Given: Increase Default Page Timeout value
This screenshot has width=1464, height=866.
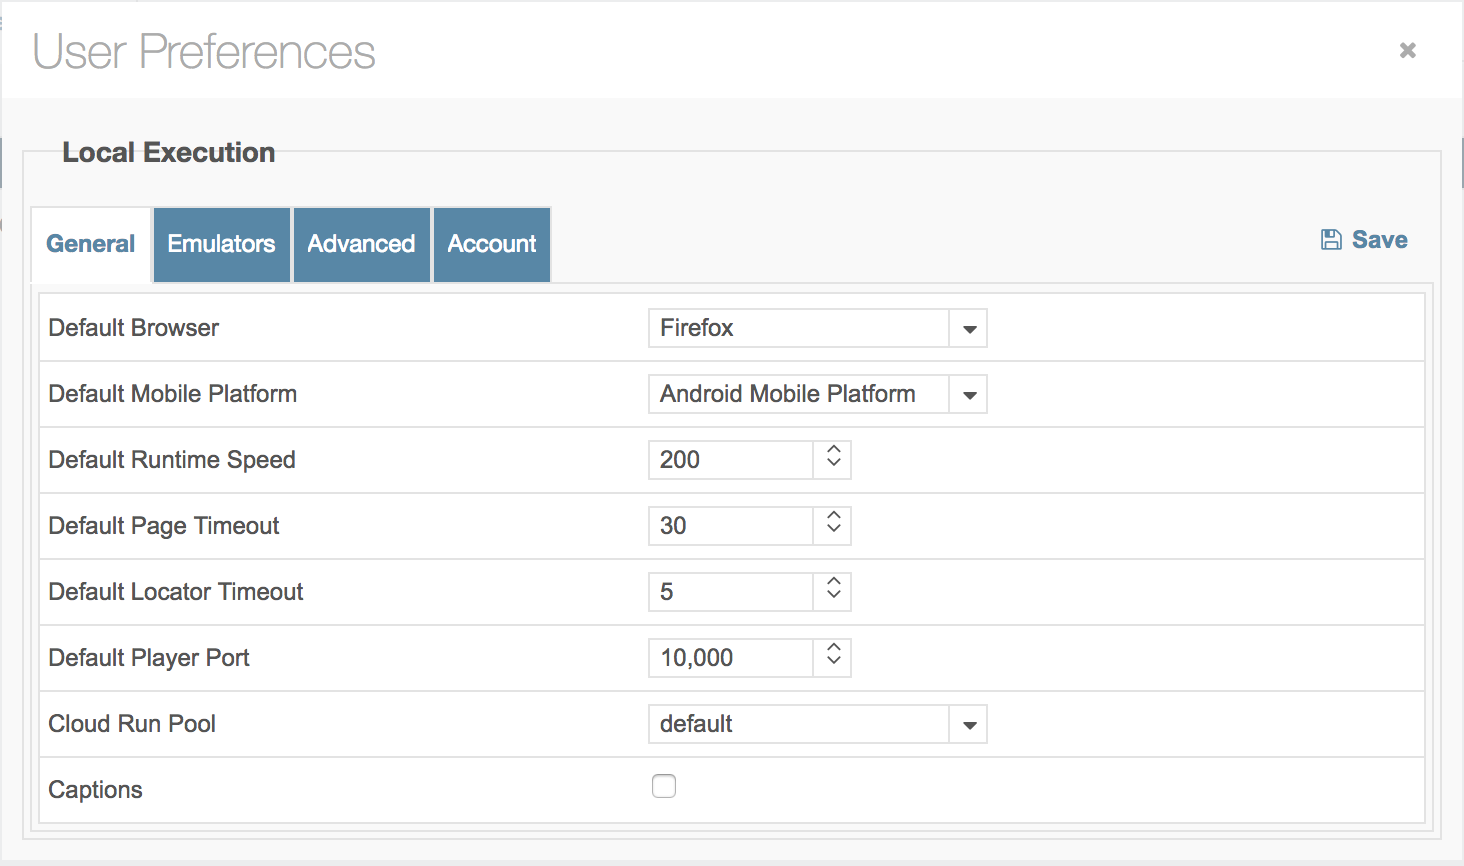Looking at the screenshot, I should 834,516.
